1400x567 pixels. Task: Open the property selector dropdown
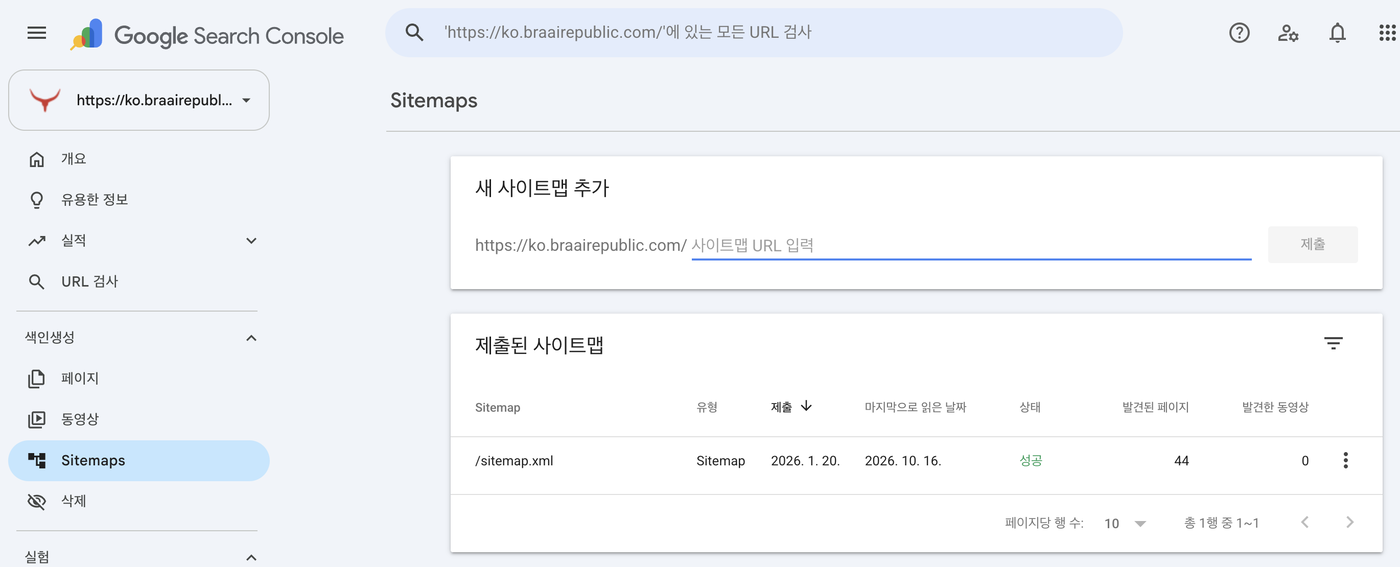139,100
